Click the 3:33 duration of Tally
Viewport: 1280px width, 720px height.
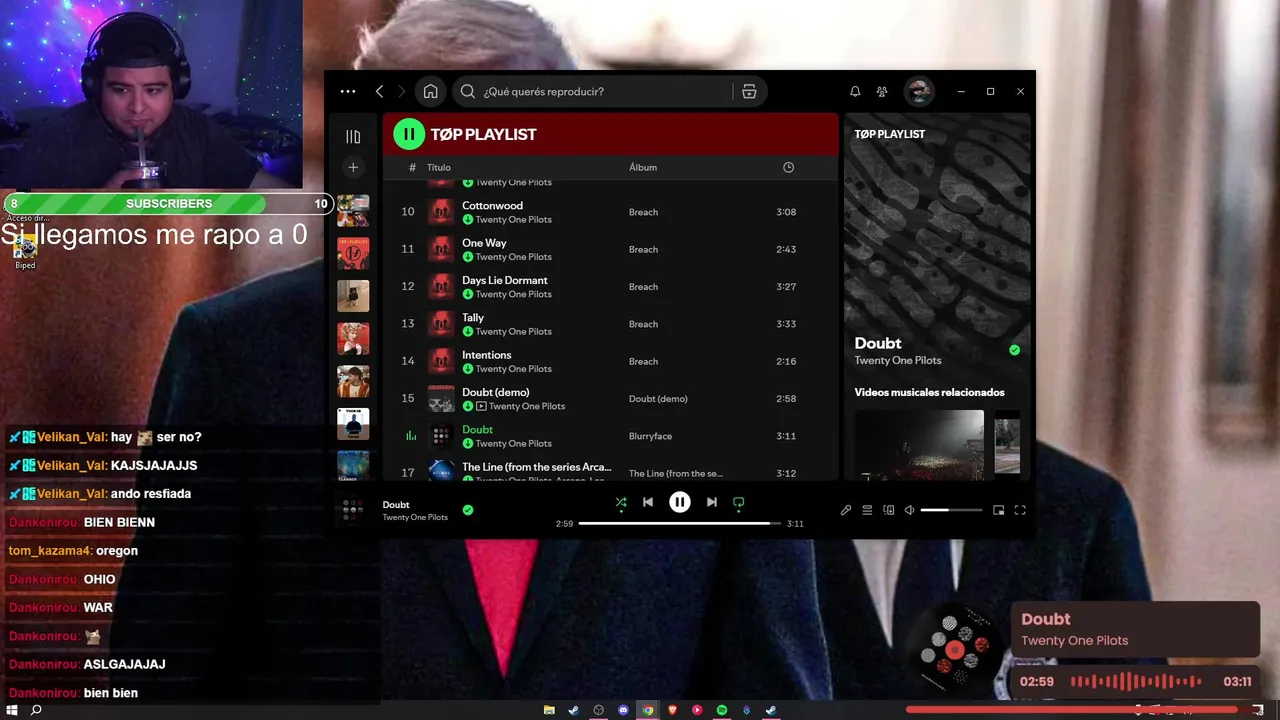[x=786, y=324]
